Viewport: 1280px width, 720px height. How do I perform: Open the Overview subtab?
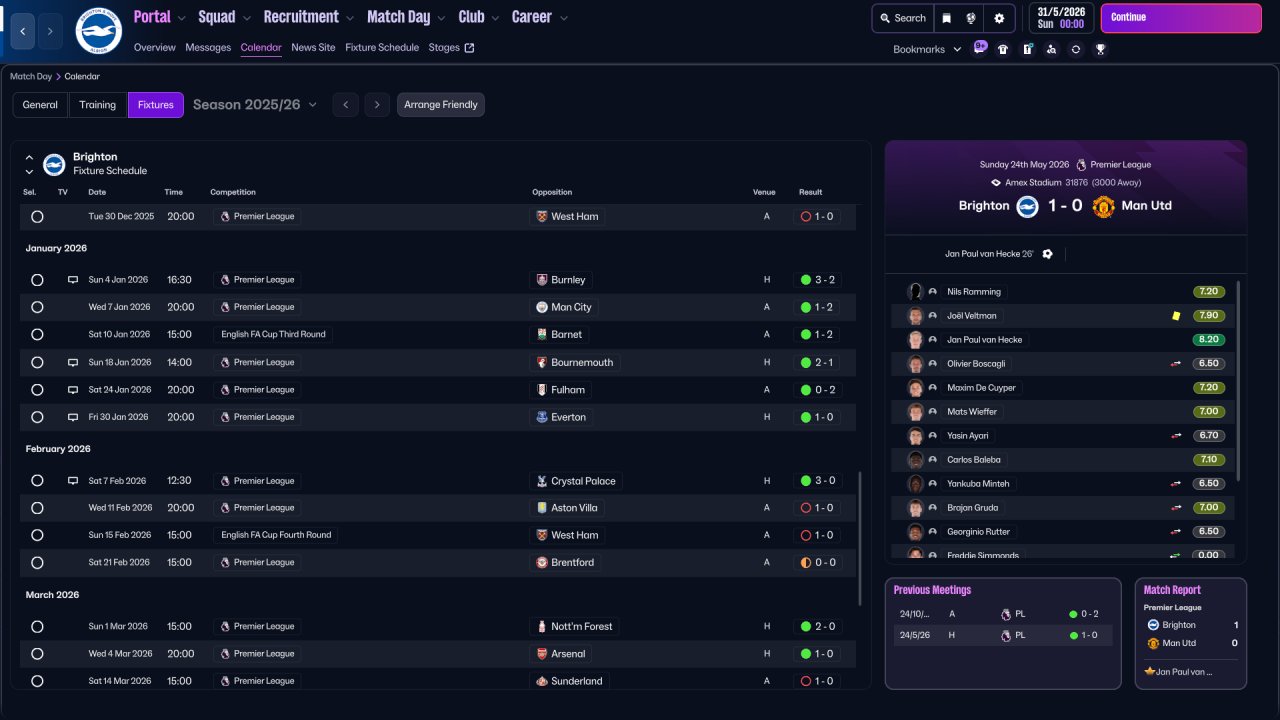pos(154,48)
